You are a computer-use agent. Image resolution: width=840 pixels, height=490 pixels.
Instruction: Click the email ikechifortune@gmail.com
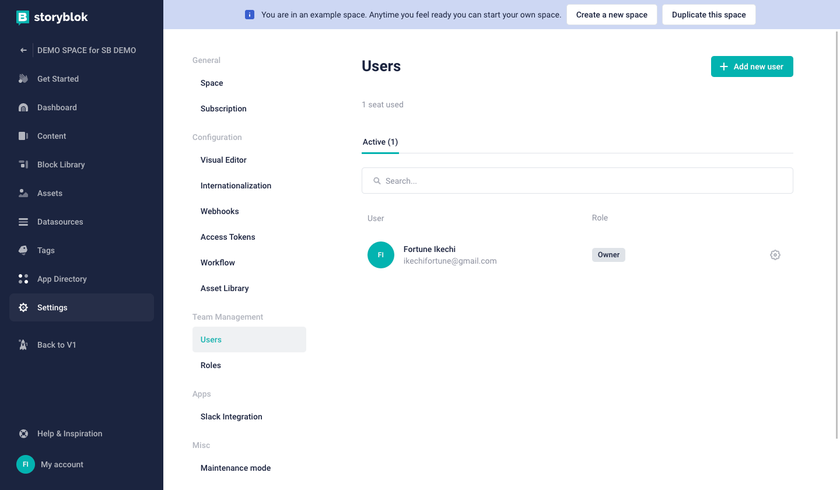click(x=449, y=261)
